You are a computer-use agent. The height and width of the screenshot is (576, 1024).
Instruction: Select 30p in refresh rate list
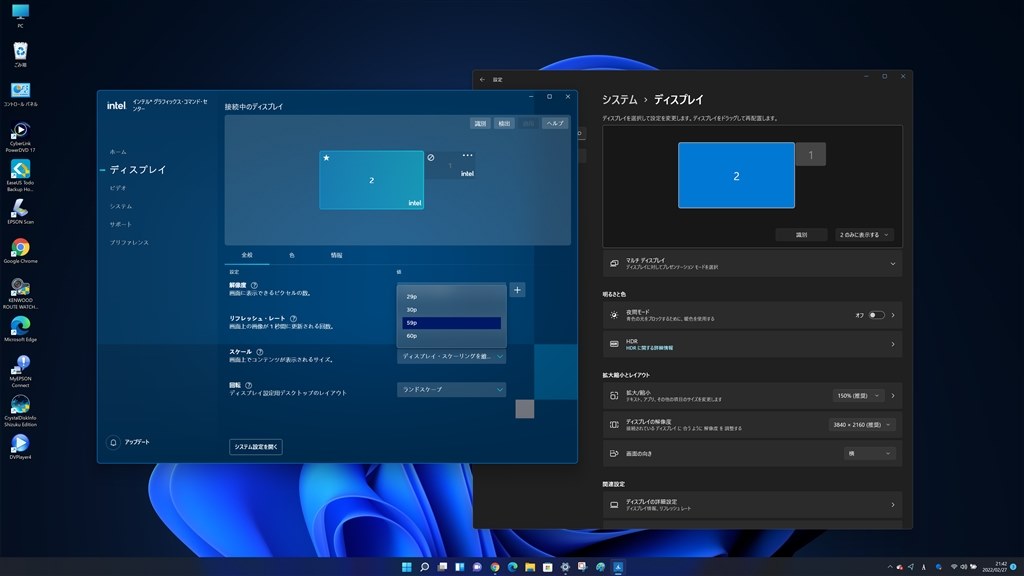[451, 310]
